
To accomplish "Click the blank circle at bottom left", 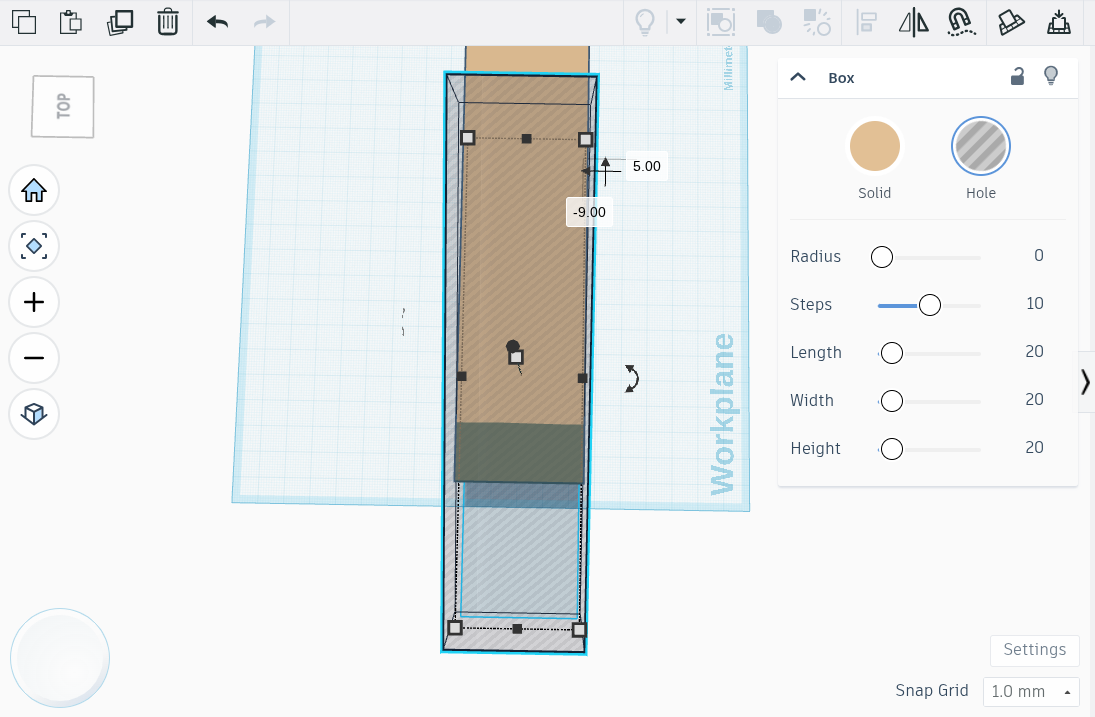I will pyautogui.click(x=60, y=658).
